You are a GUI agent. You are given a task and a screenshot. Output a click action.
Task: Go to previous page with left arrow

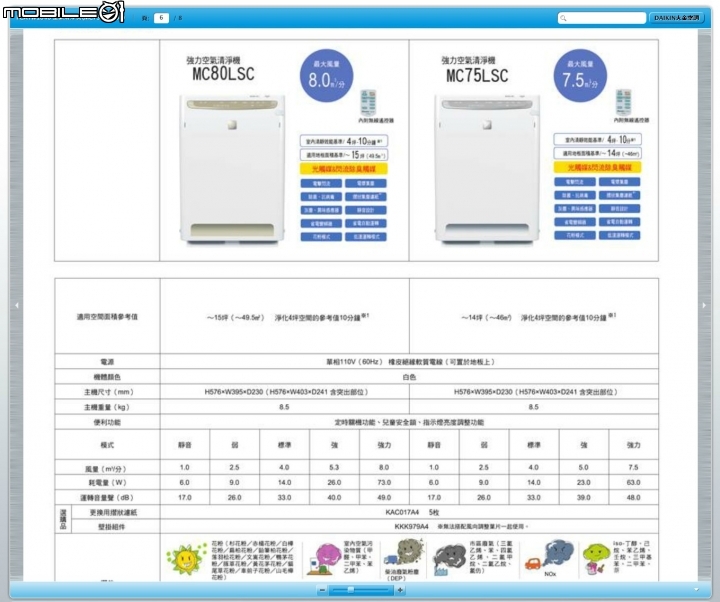coord(17,305)
